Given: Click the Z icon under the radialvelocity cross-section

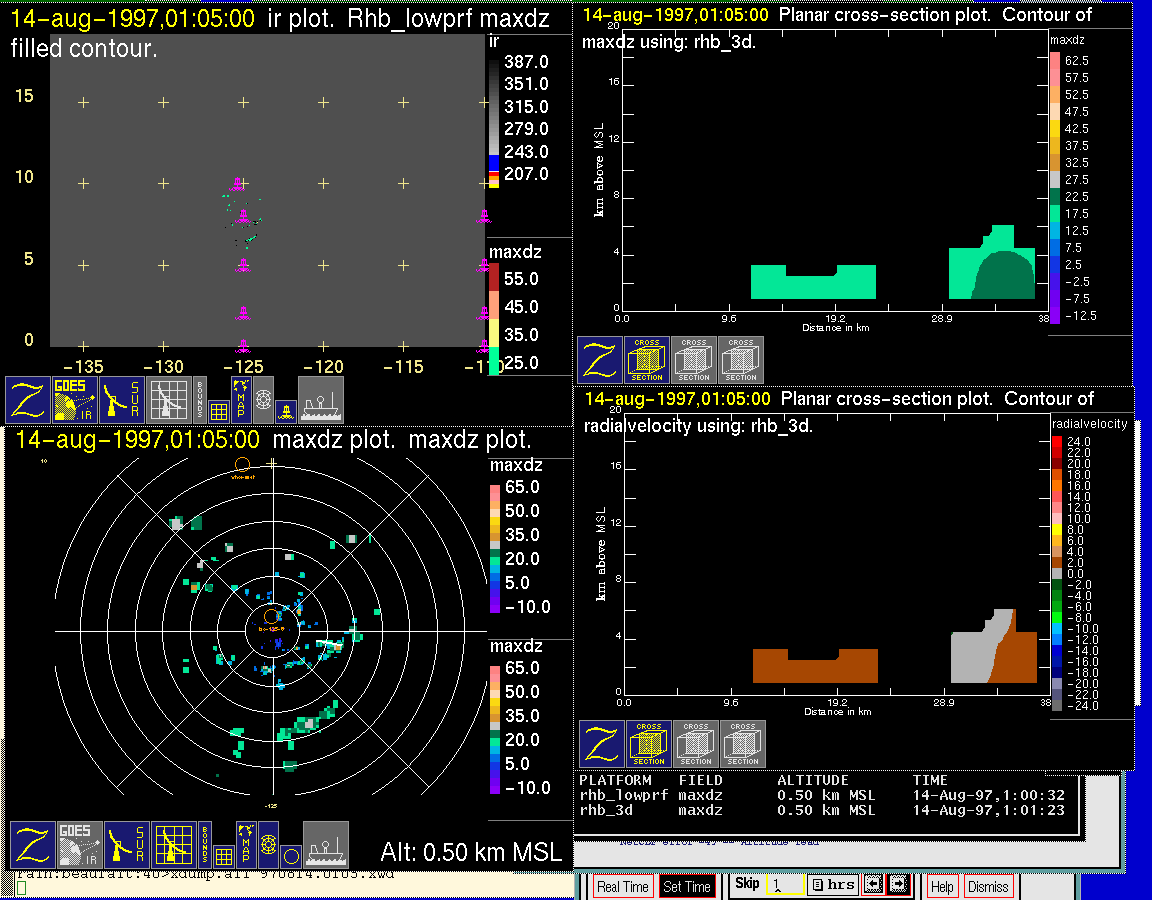Looking at the screenshot, I should click(602, 744).
